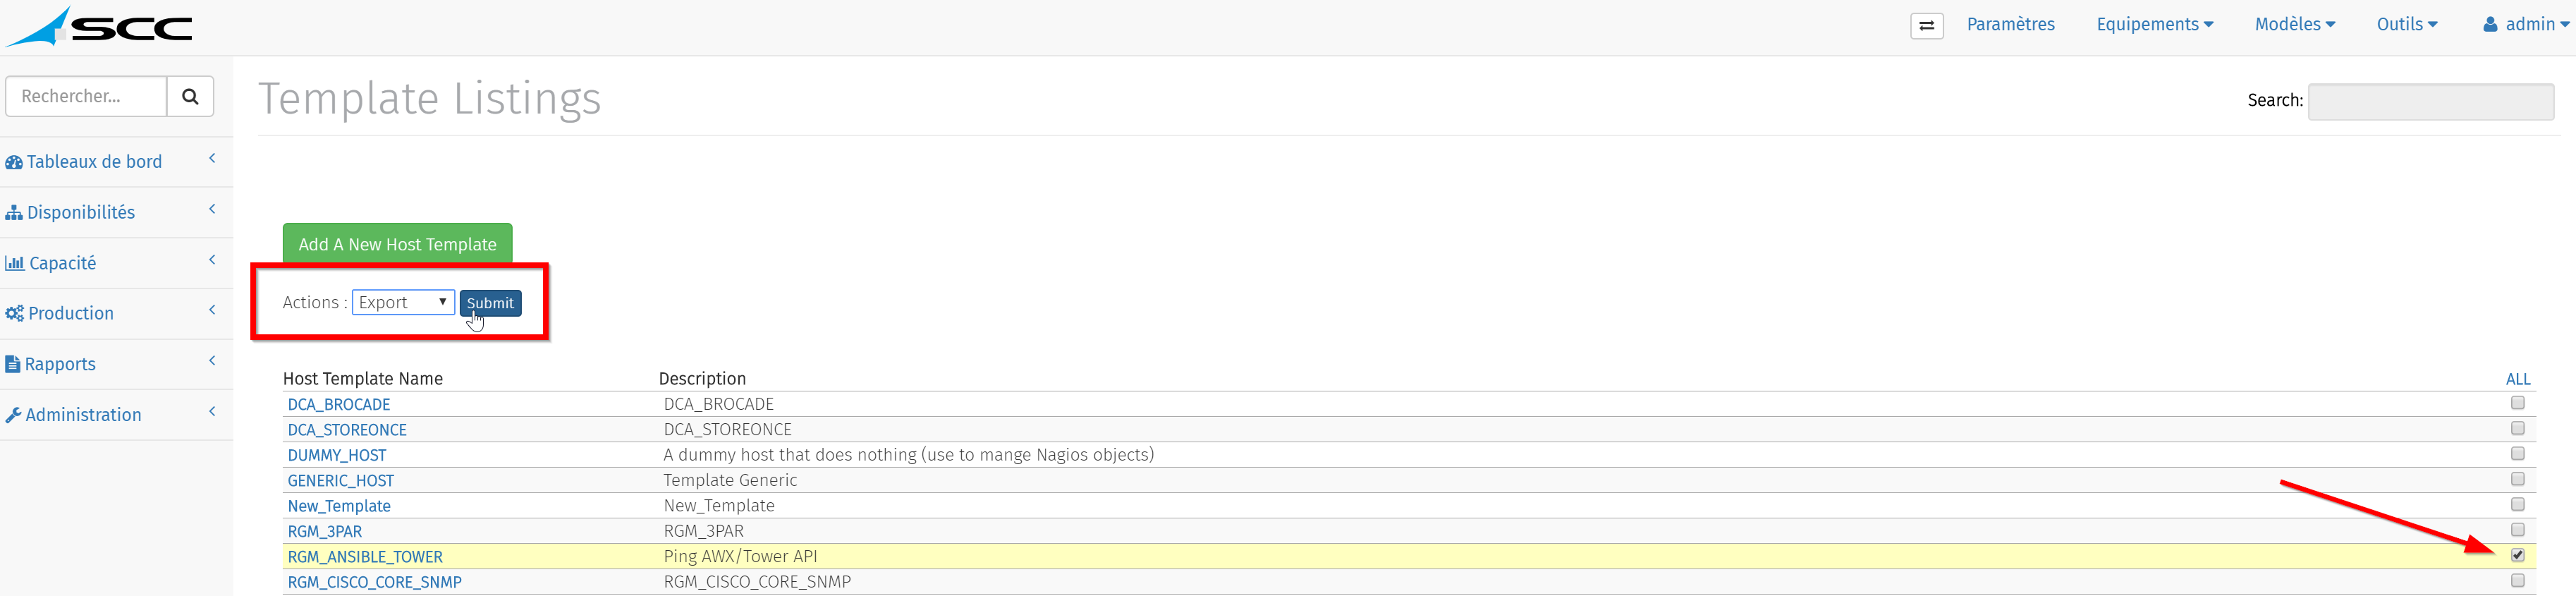Check the DUMMY_HOST checkbox
This screenshot has width=2576, height=596.
(2517, 454)
